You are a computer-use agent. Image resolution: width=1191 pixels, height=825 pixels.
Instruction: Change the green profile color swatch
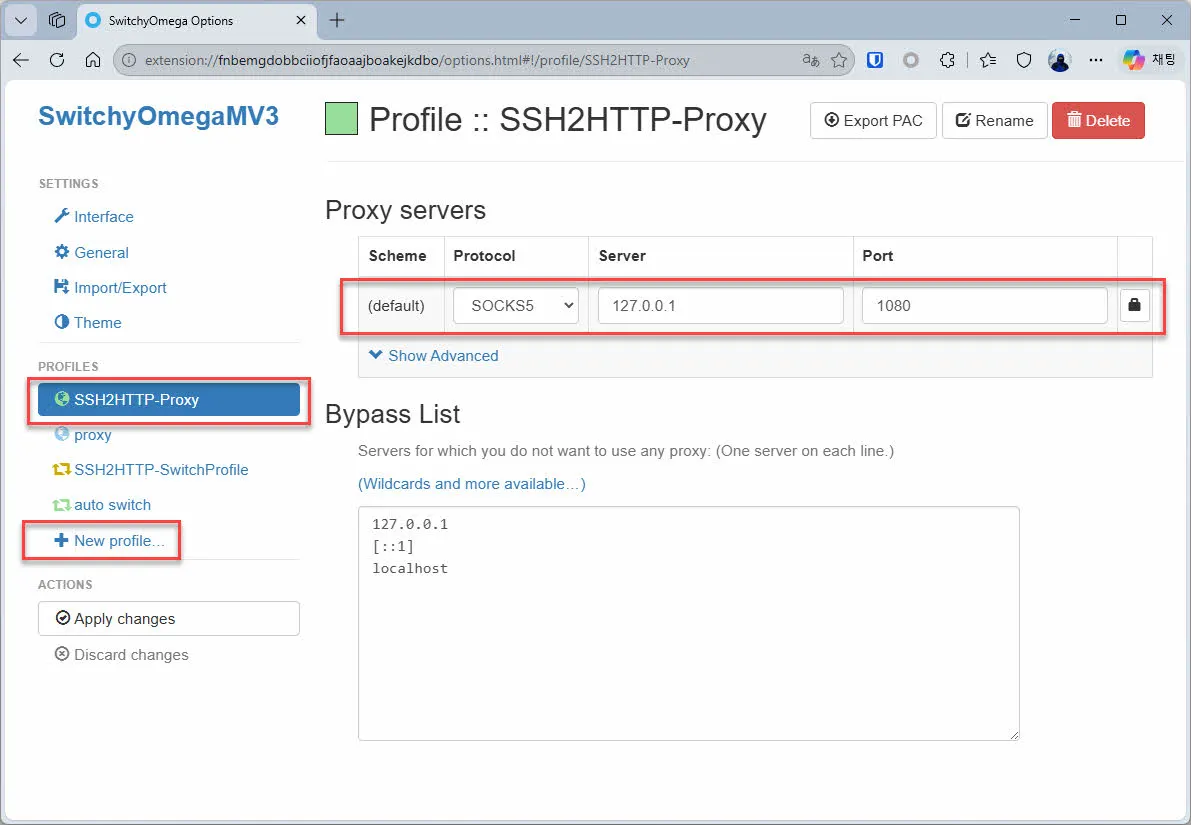[x=341, y=119]
